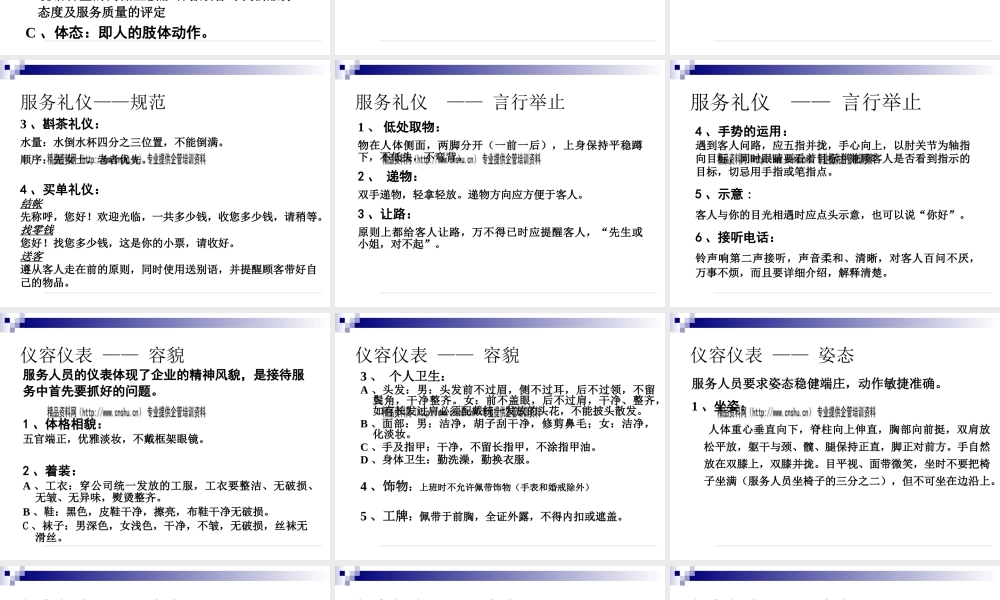1000x600 pixels.
Task: Click the text 原则上都给客人让路
Action: tap(501, 238)
